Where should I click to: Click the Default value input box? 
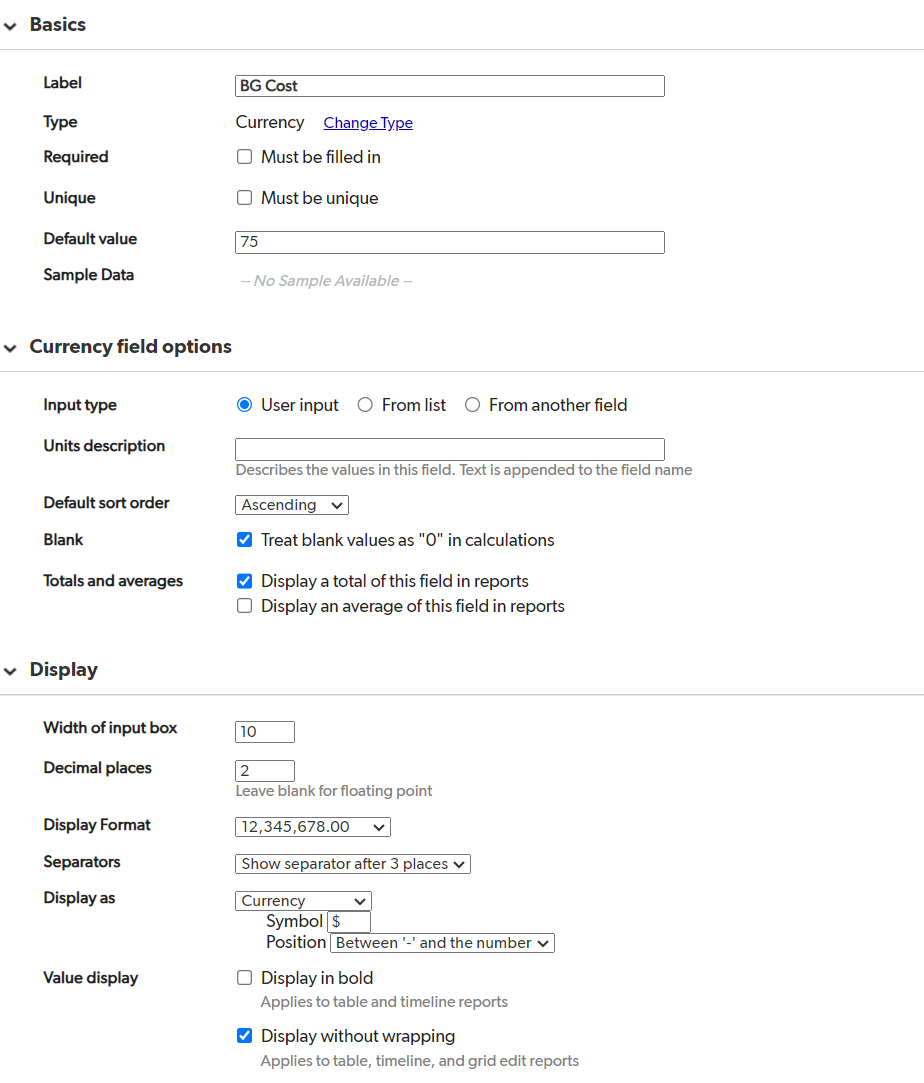coord(449,242)
